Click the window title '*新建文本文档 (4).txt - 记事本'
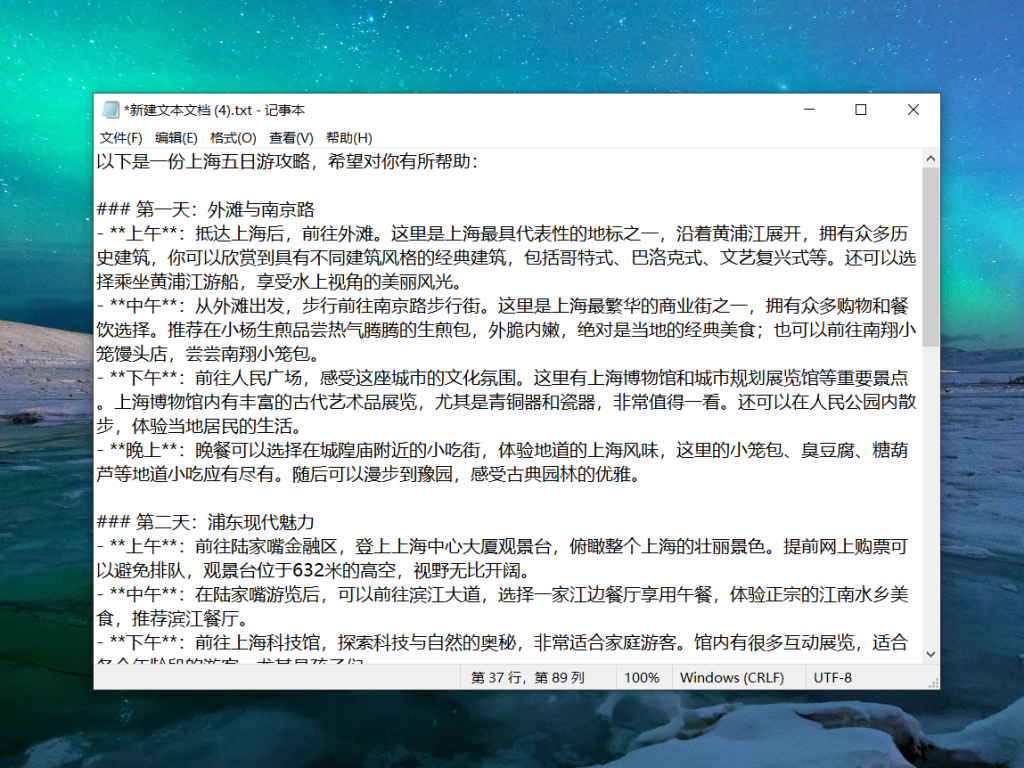The image size is (1024, 768). [x=214, y=110]
